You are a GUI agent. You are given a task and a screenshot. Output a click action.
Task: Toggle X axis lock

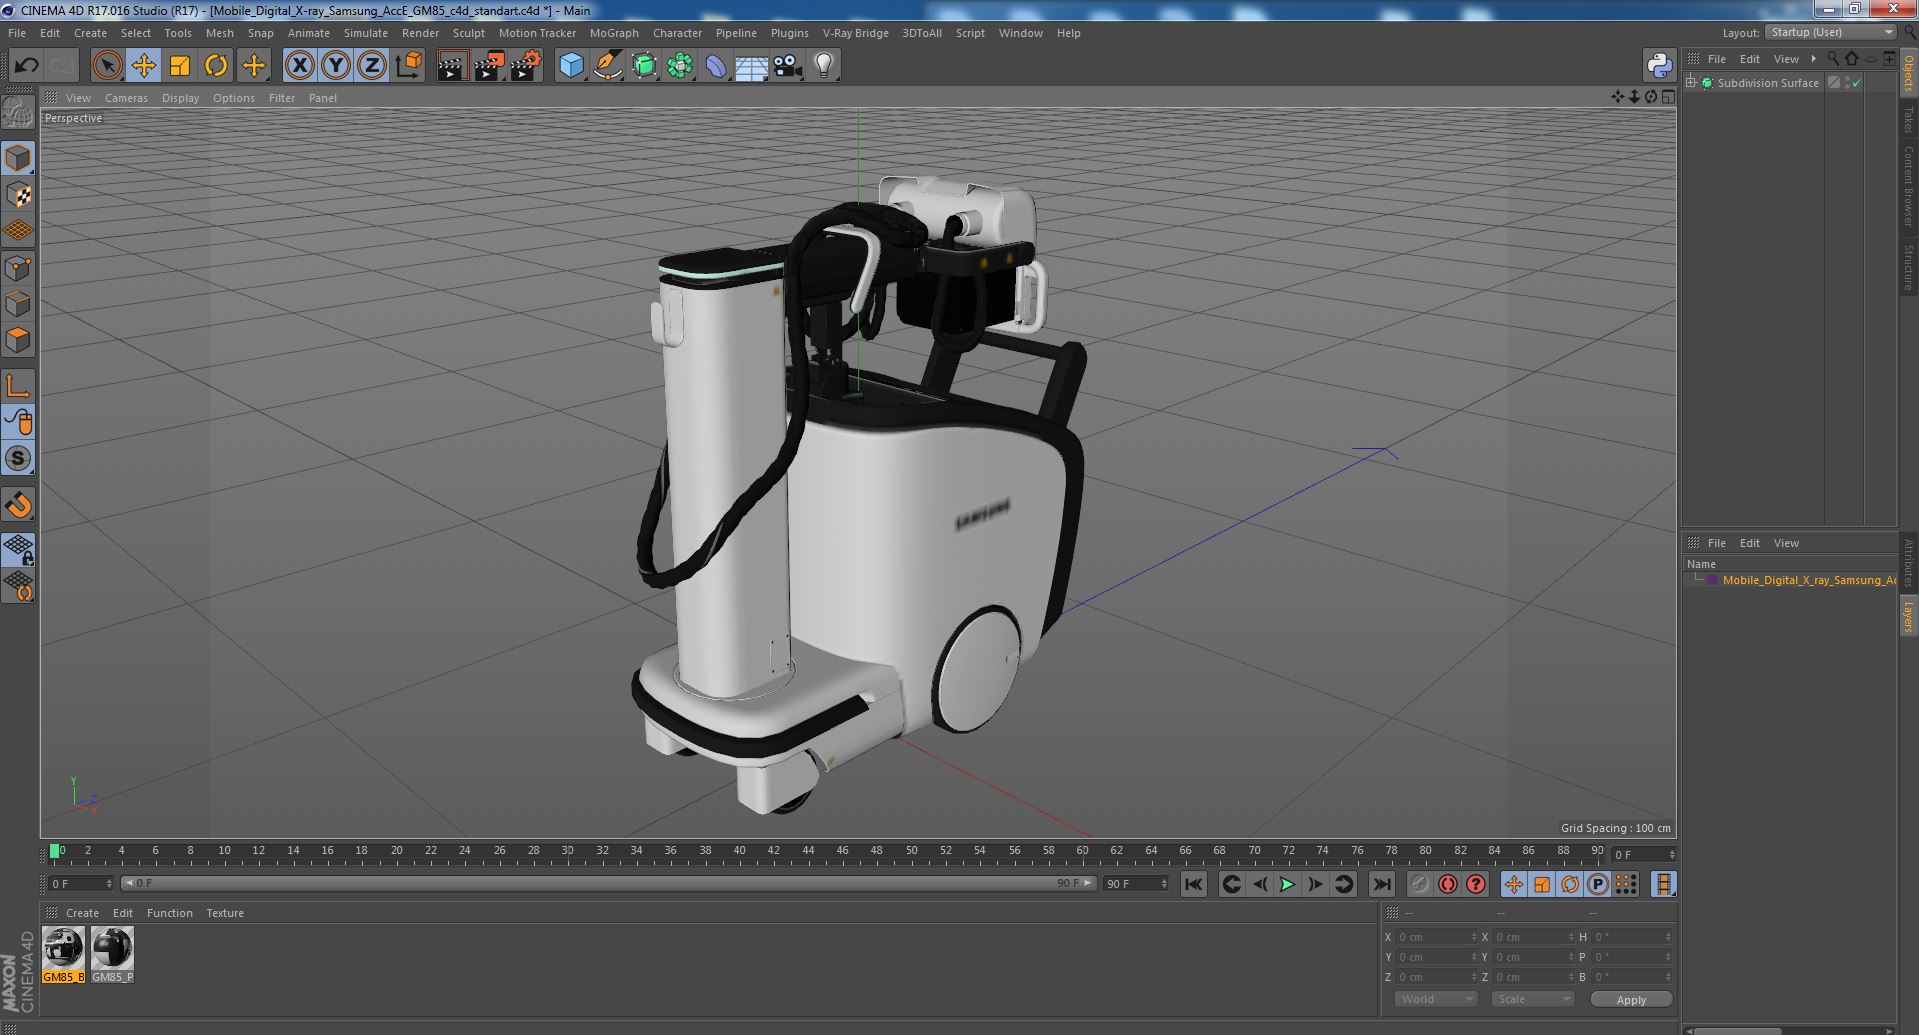pyautogui.click(x=299, y=66)
